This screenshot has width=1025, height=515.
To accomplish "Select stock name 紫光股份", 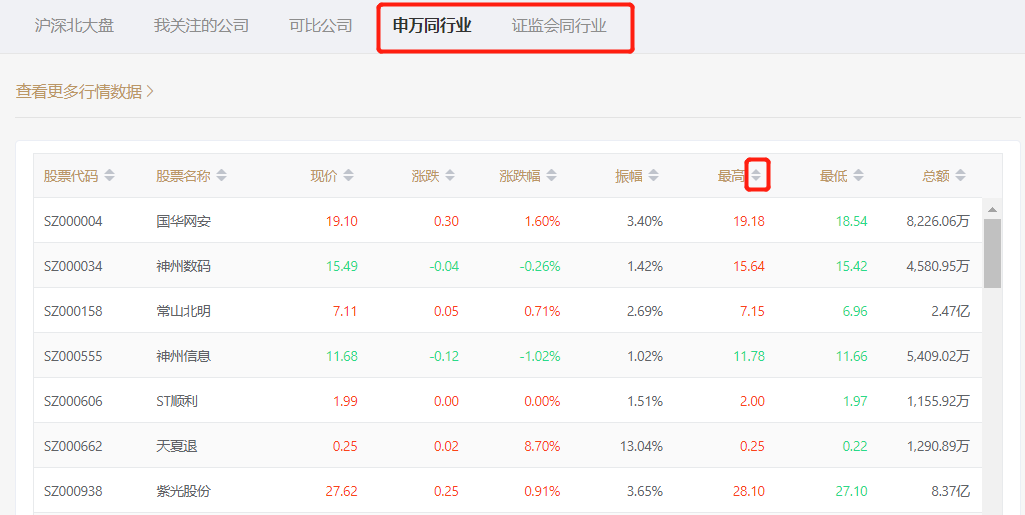I will (183, 491).
